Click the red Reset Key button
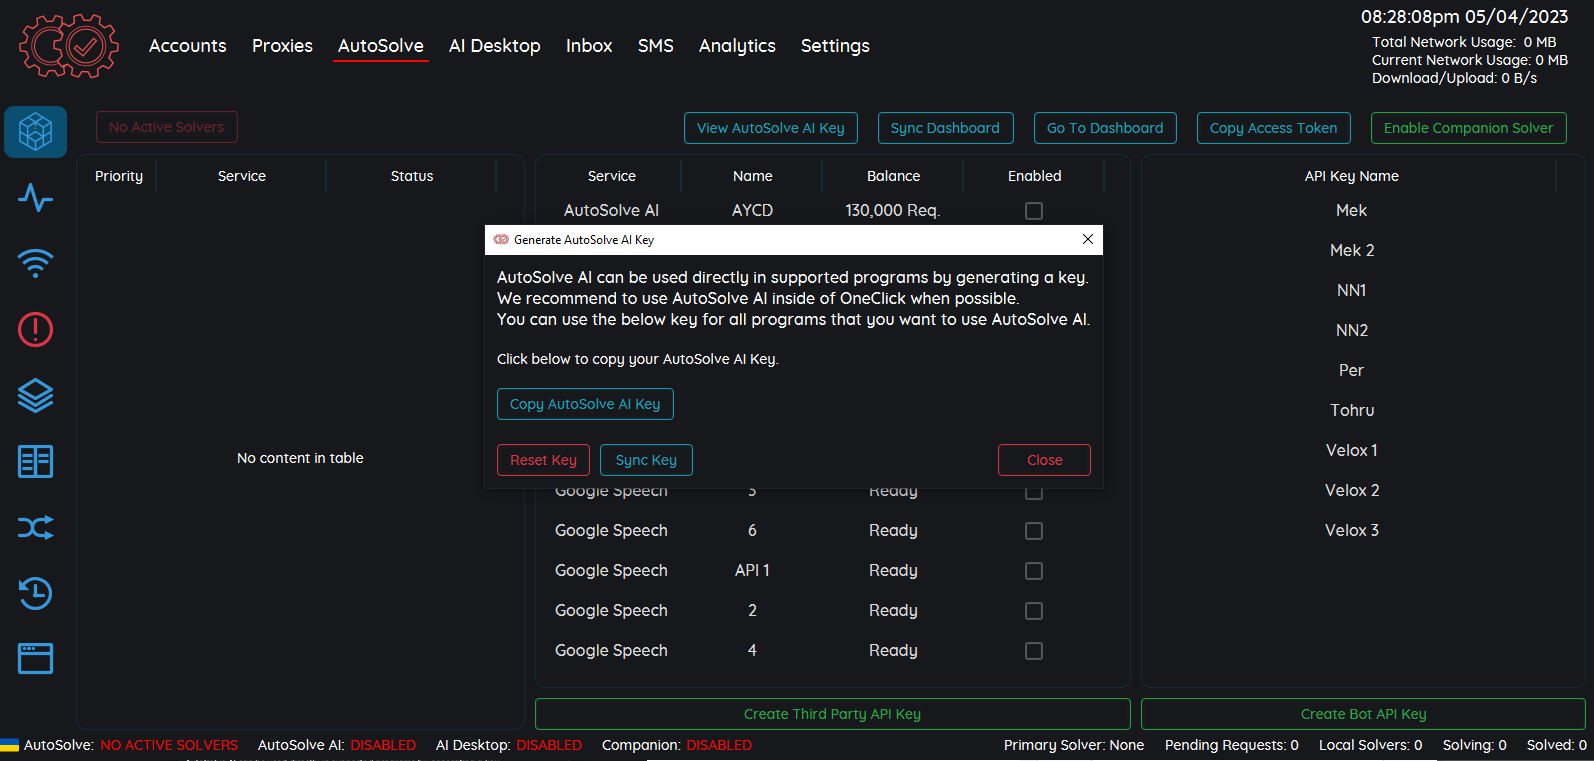The height and width of the screenshot is (761, 1594). pyautogui.click(x=543, y=460)
